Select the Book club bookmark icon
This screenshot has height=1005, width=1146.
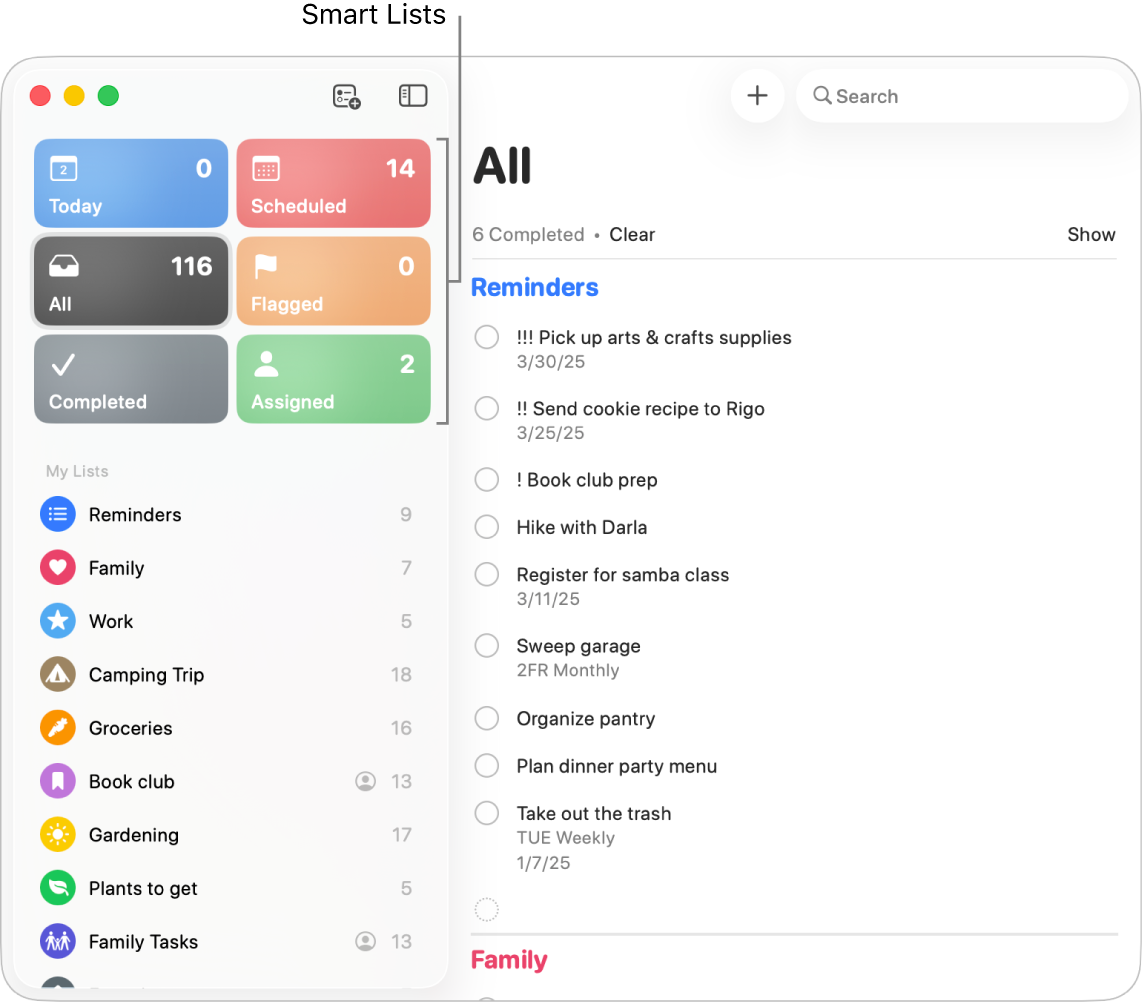click(57, 781)
